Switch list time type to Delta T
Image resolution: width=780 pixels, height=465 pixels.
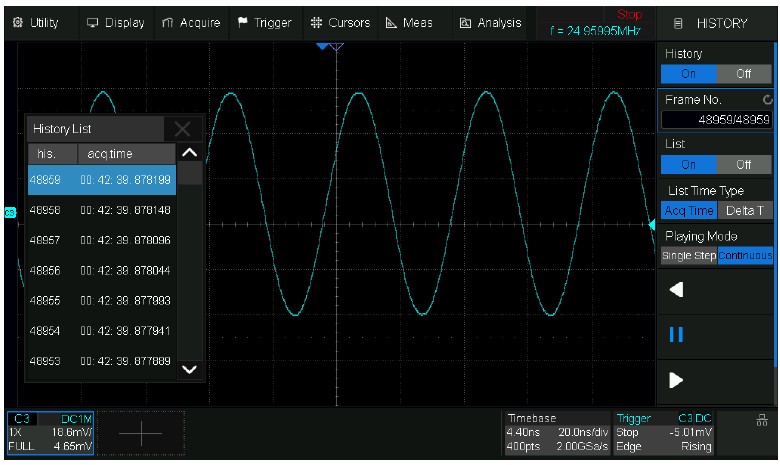coord(744,210)
